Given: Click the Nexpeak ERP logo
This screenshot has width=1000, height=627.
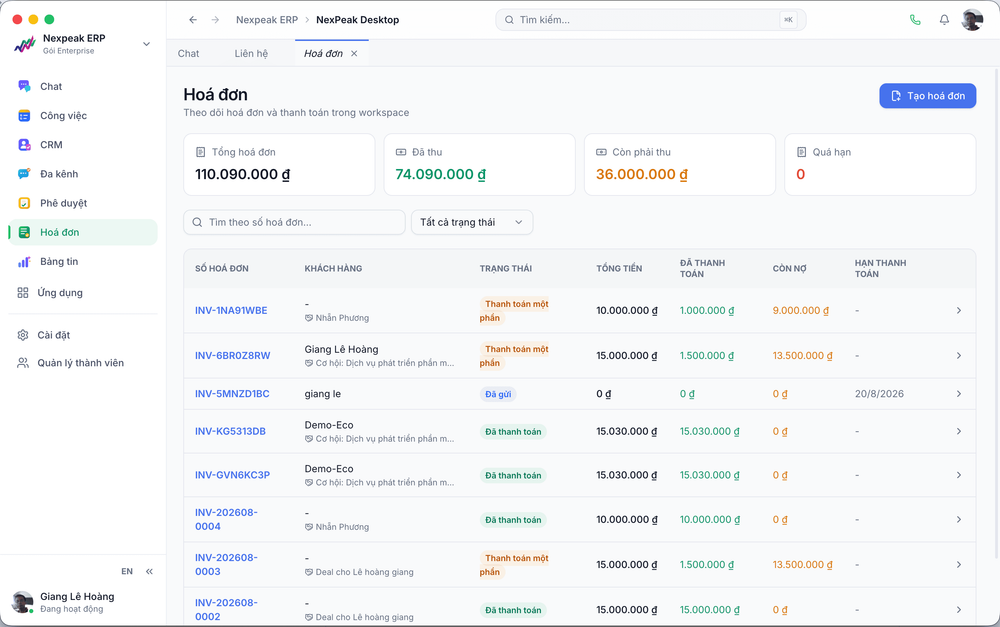Looking at the screenshot, I should coord(25,44).
